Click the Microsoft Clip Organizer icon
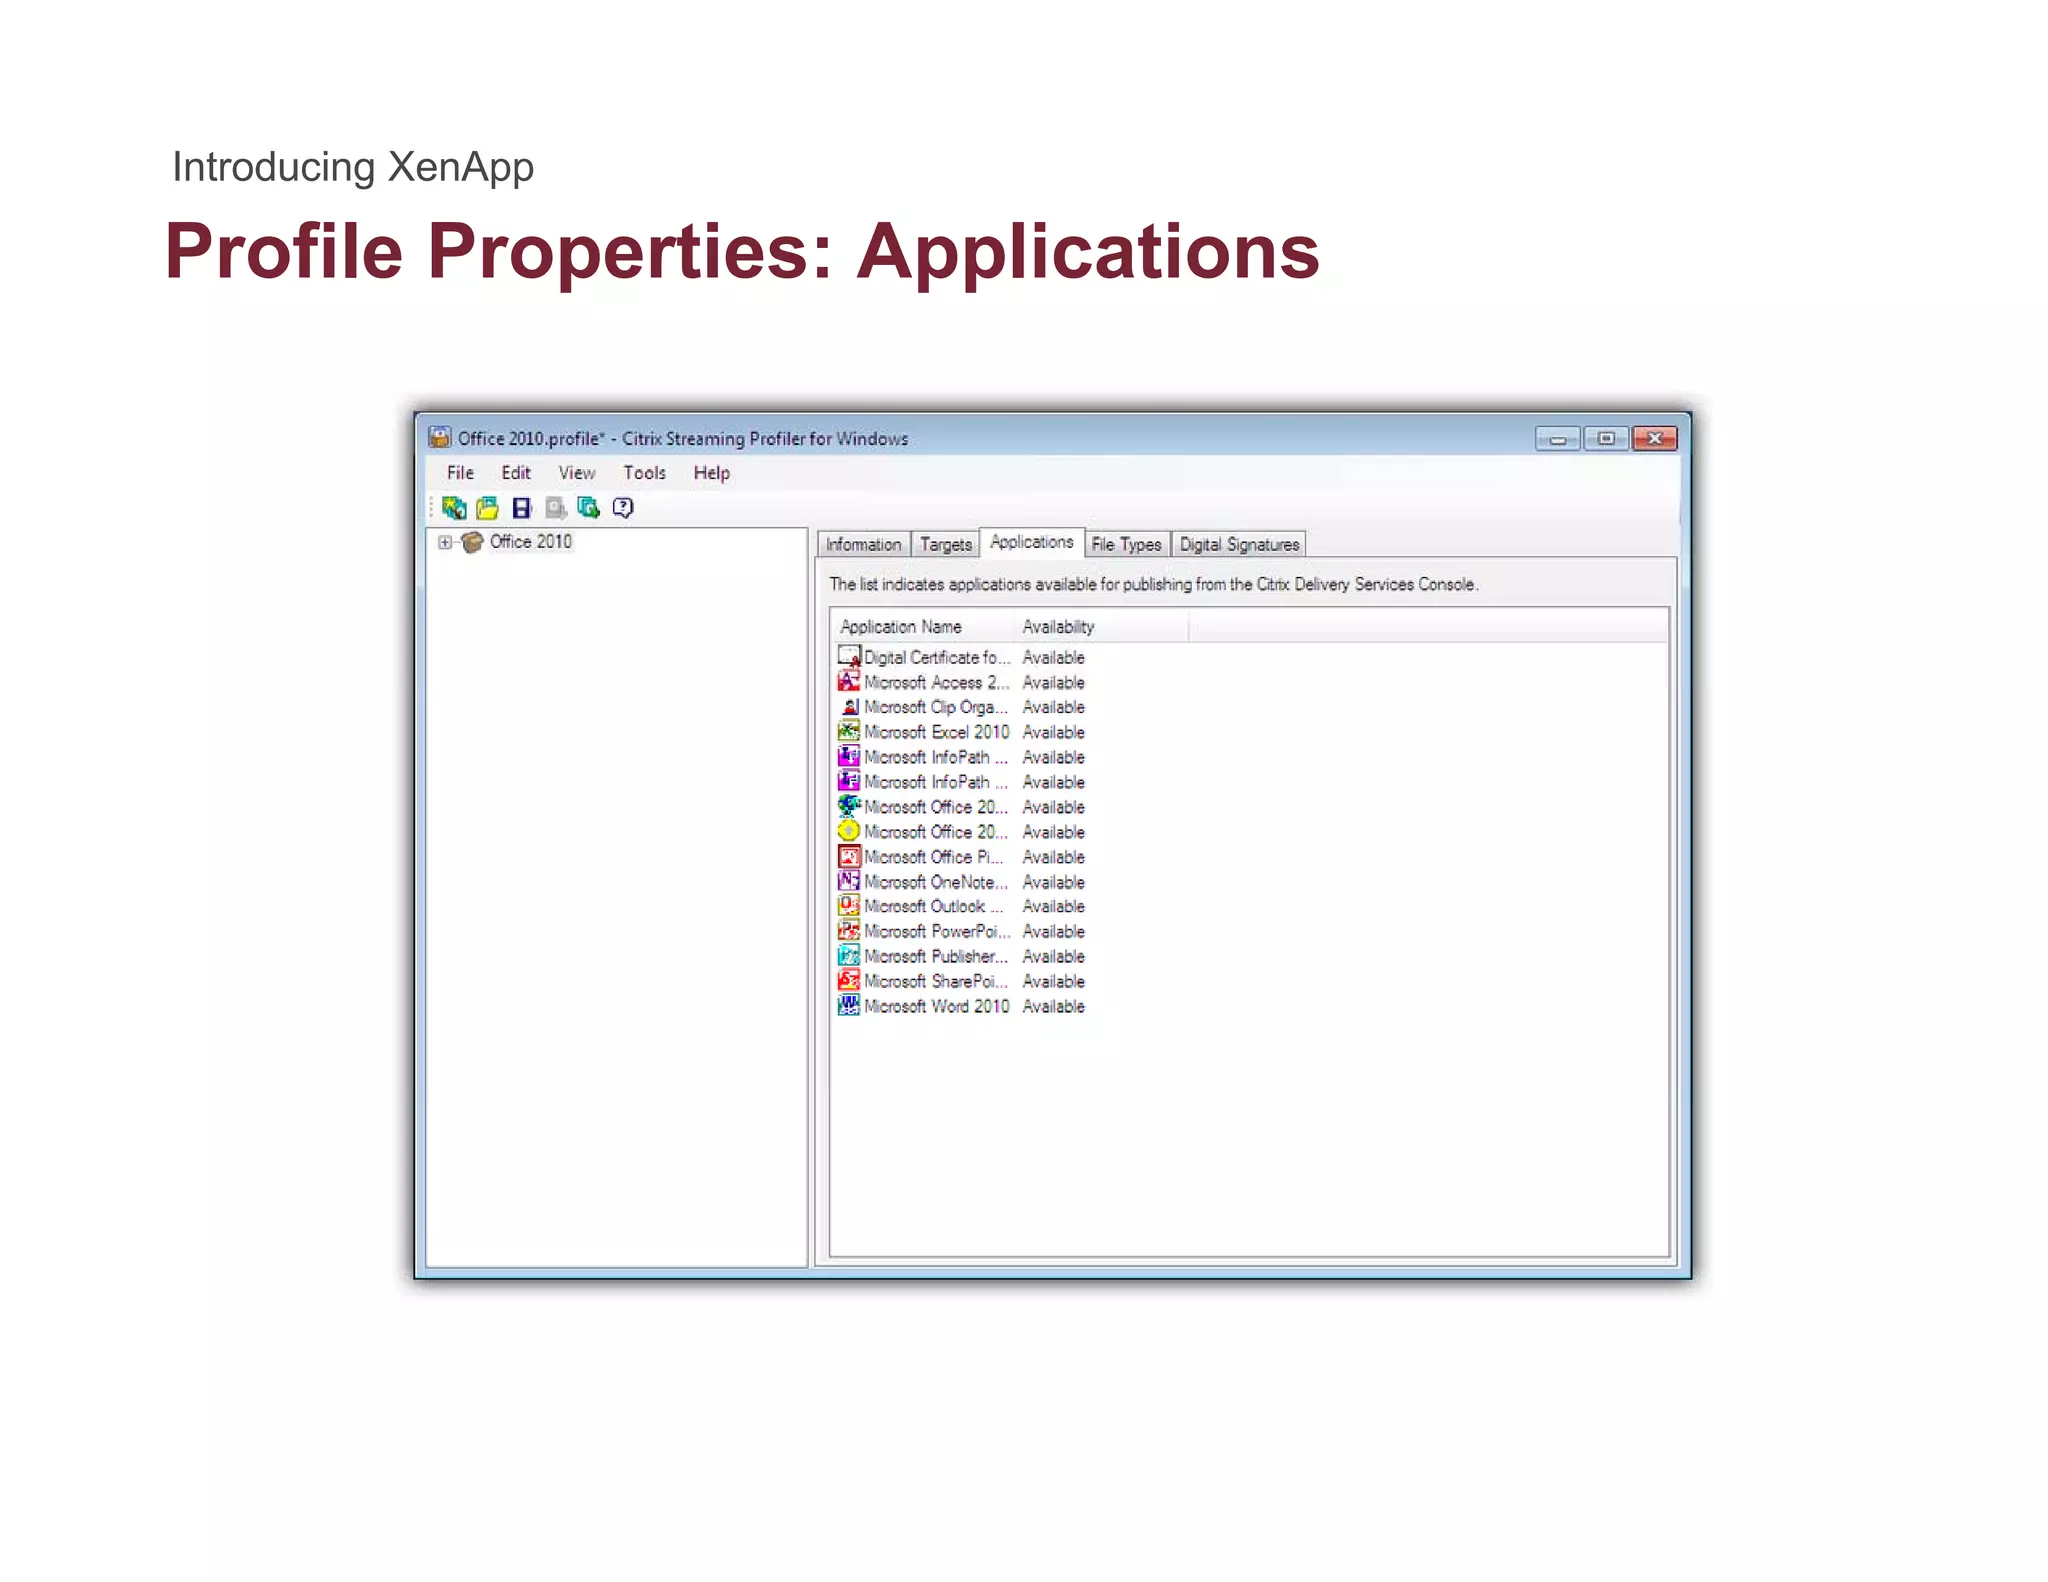This screenshot has height=1582, width=2048. click(x=849, y=707)
